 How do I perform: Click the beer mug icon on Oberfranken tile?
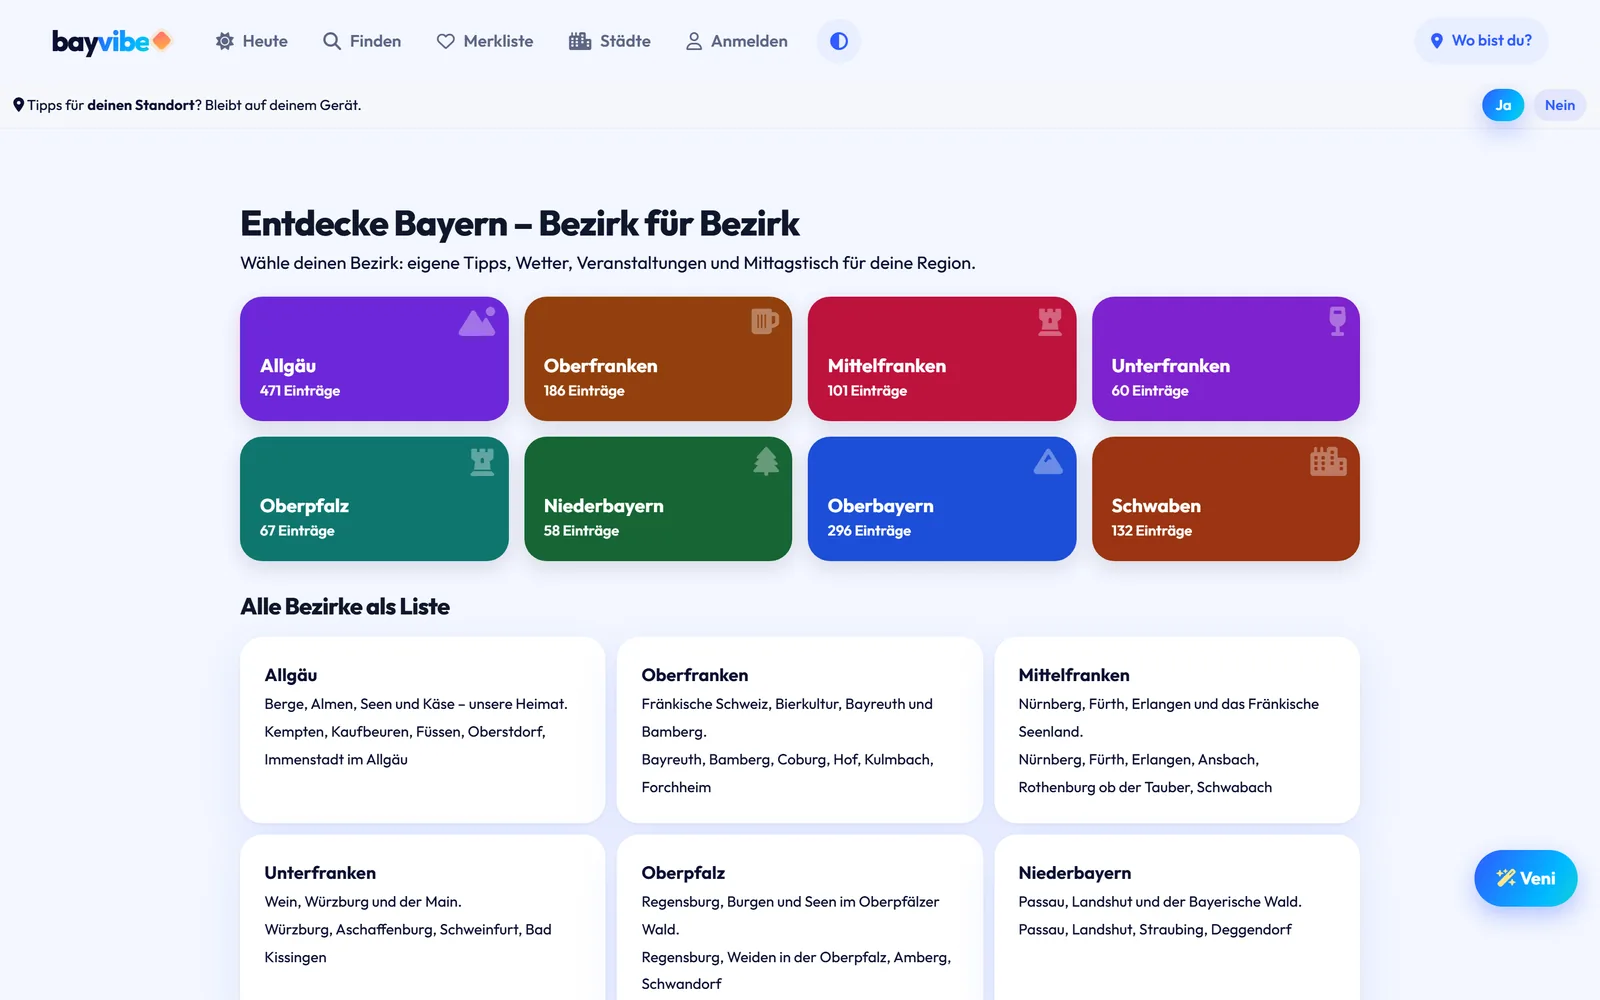[765, 321]
